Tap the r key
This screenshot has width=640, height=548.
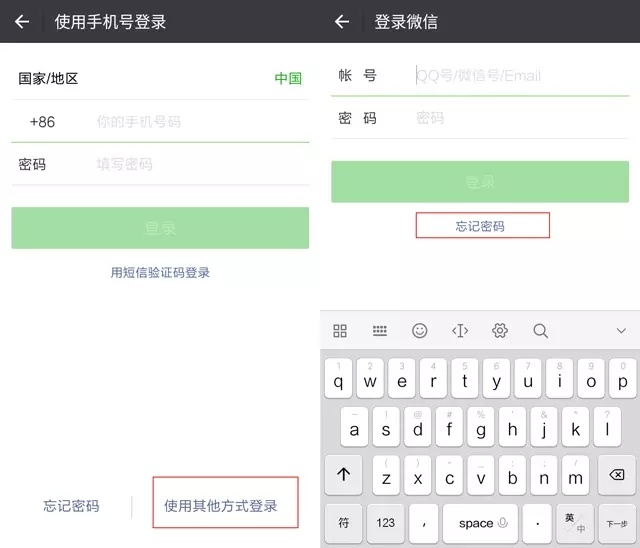433,378
